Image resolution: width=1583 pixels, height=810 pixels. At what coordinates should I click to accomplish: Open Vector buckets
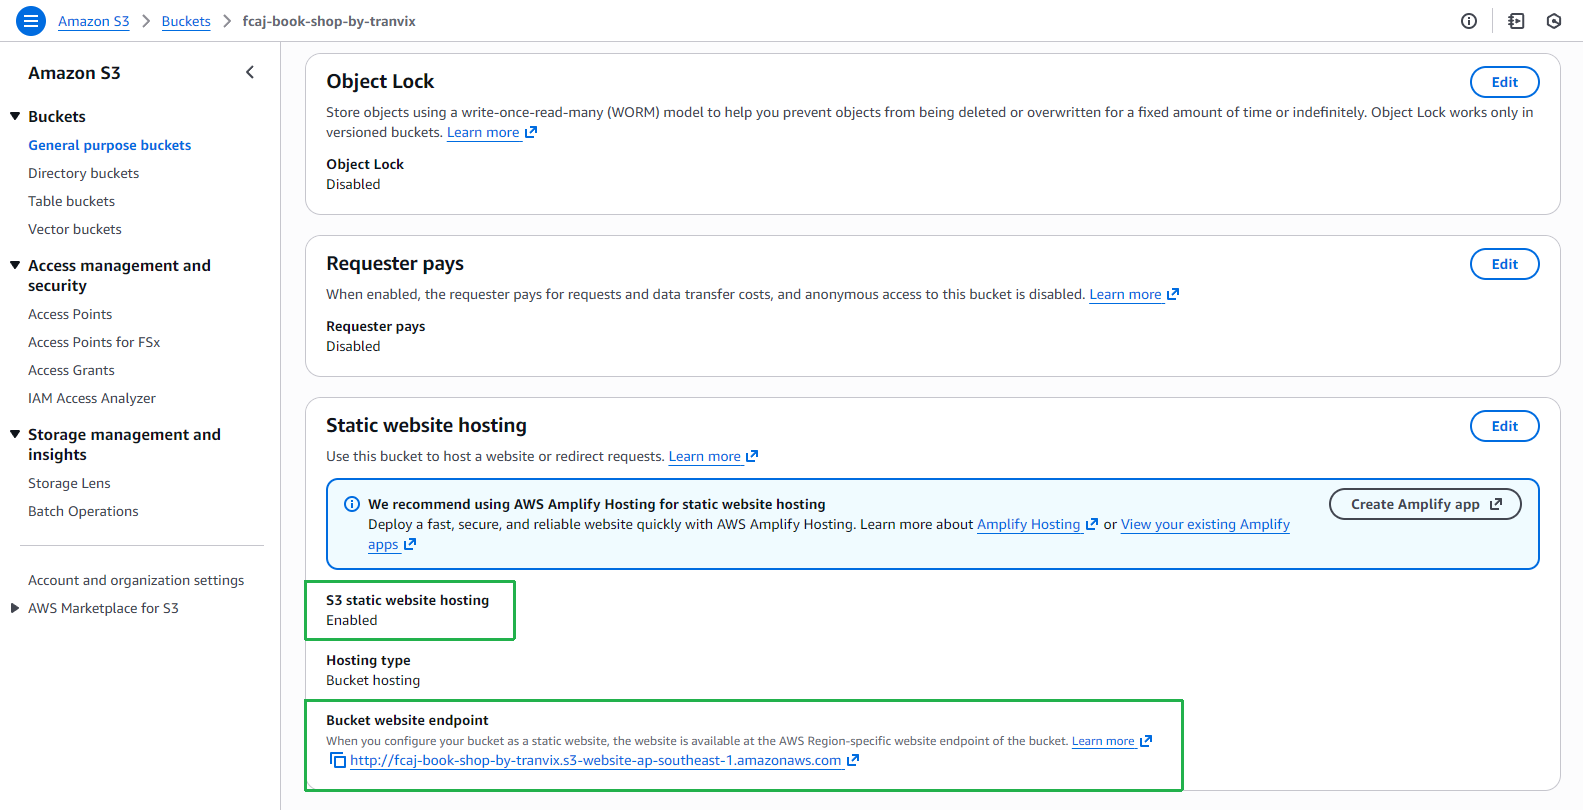(74, 229)
